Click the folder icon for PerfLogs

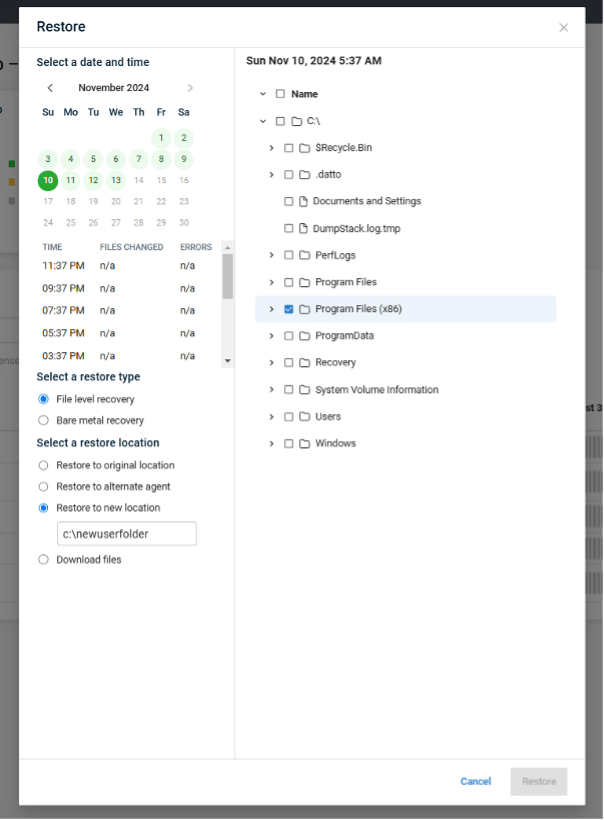tap(304, 255)
